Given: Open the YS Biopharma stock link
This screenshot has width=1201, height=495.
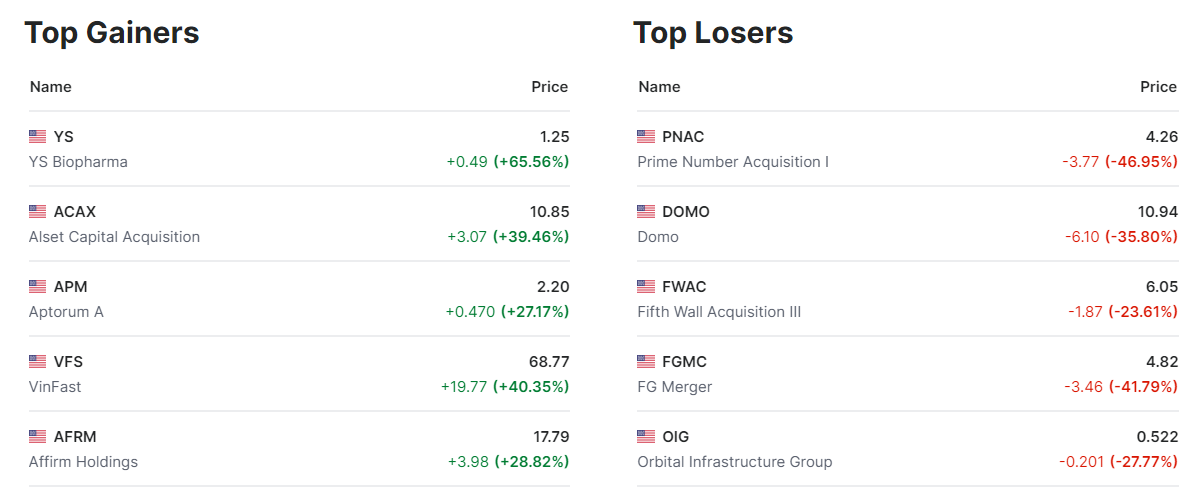Looking at the screenshot, I should tap(78, 162).
